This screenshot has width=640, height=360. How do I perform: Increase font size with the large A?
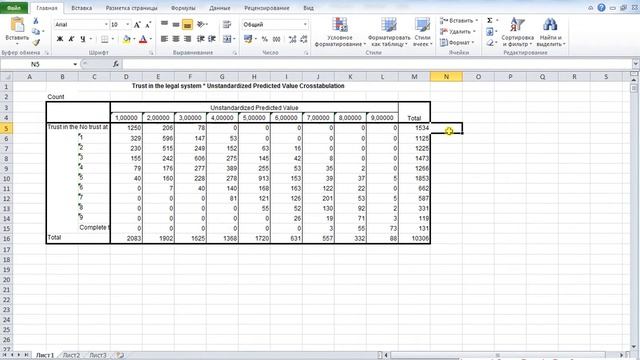137,24
